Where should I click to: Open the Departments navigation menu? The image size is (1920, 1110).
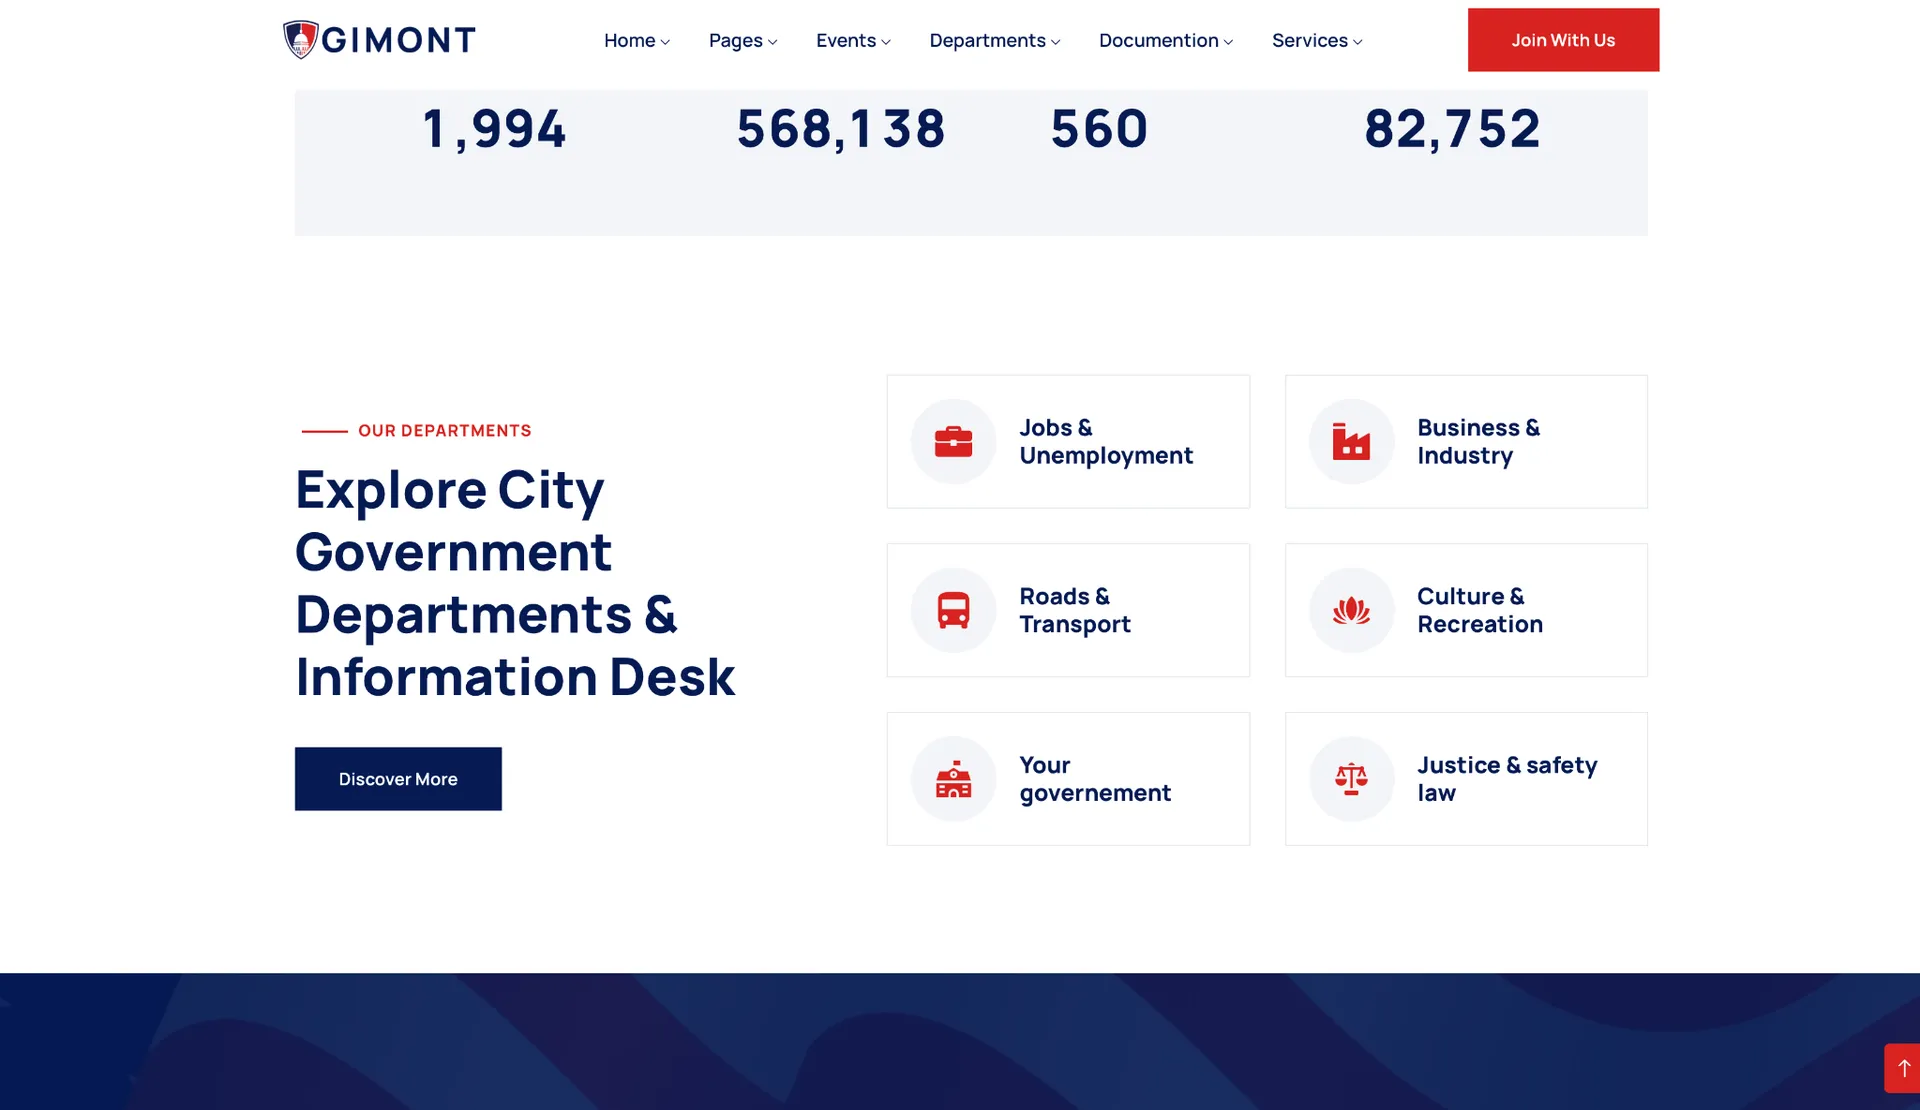(x=994, y=41)
